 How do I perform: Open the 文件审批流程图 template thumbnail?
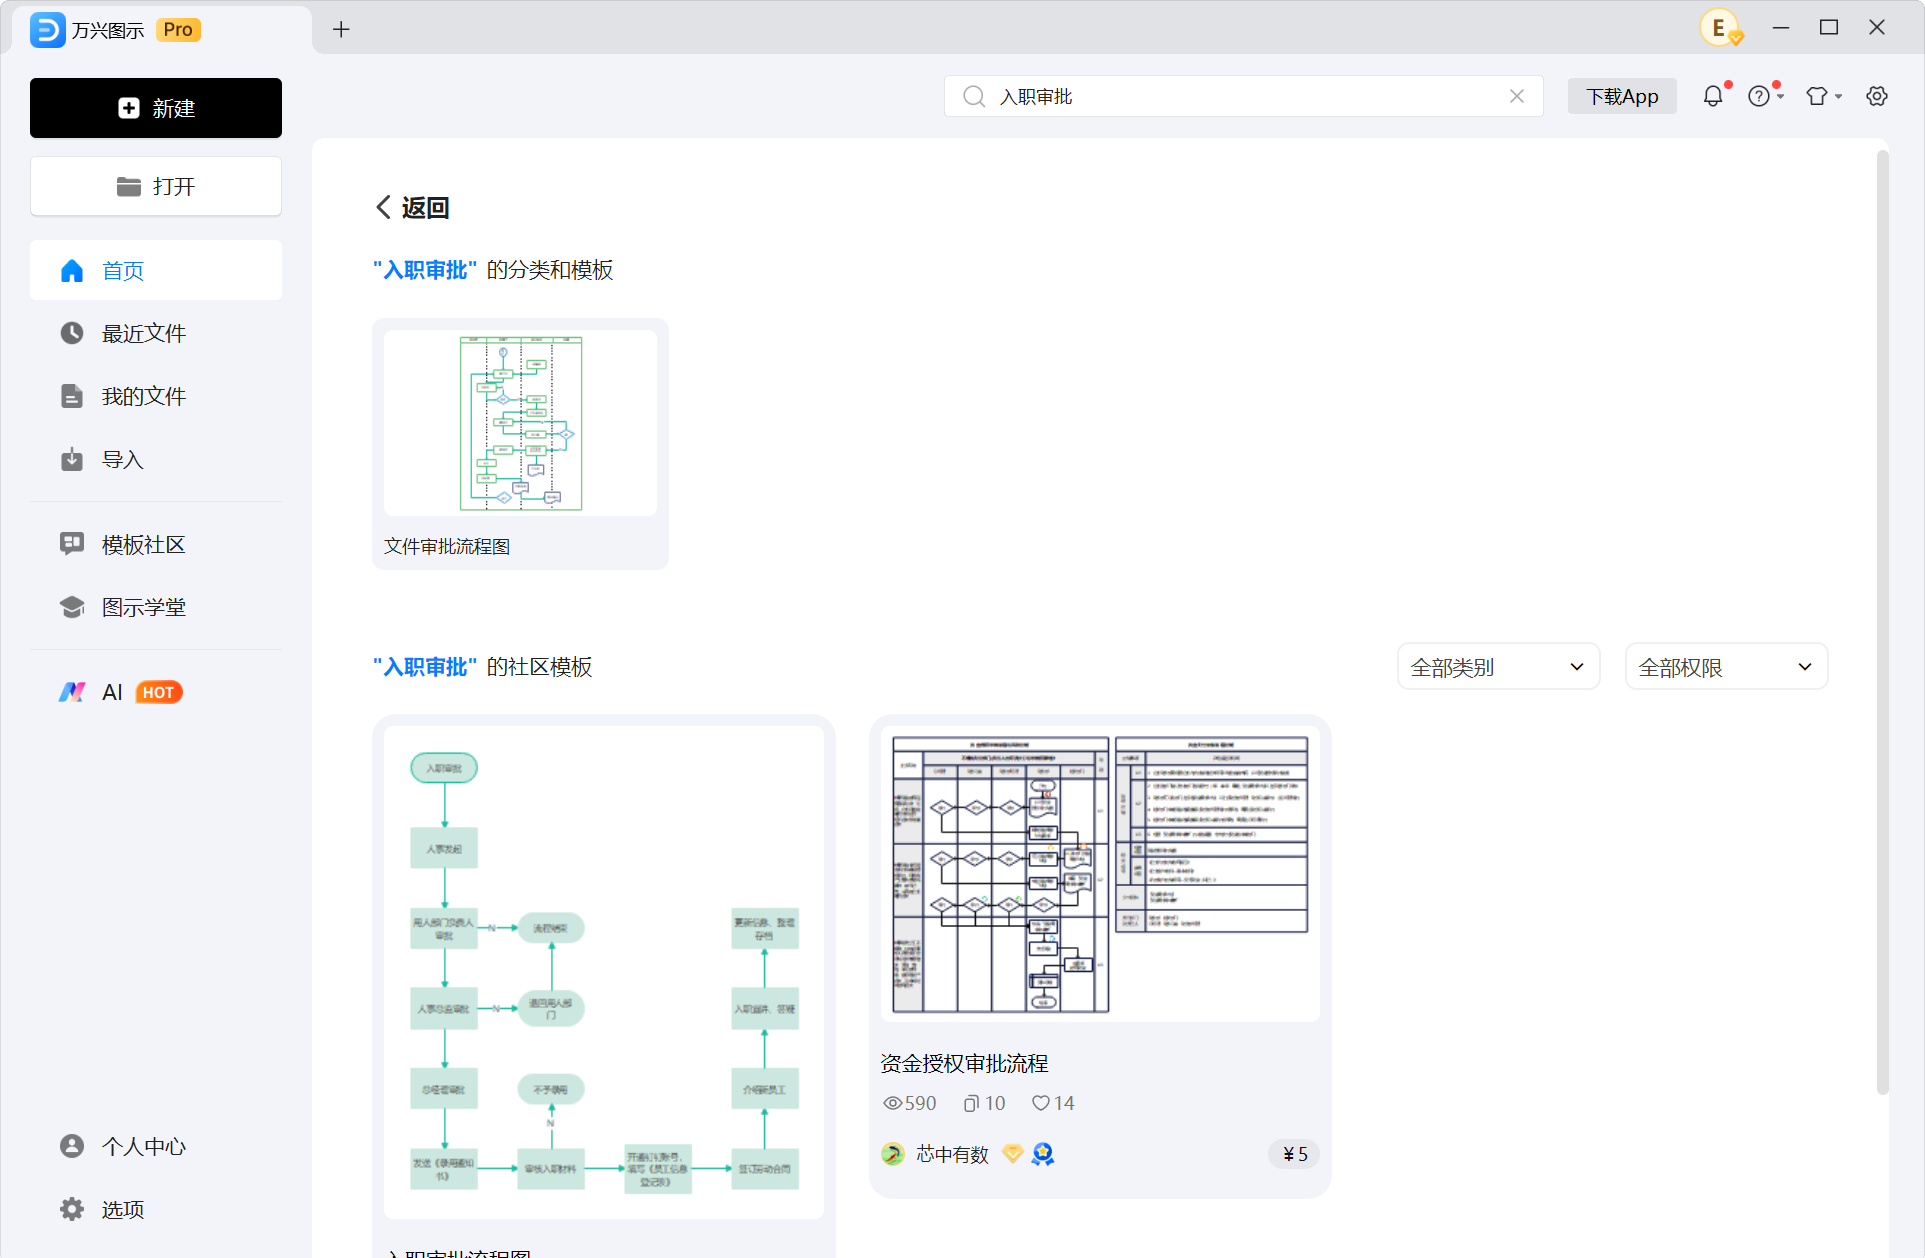point(520,423)
